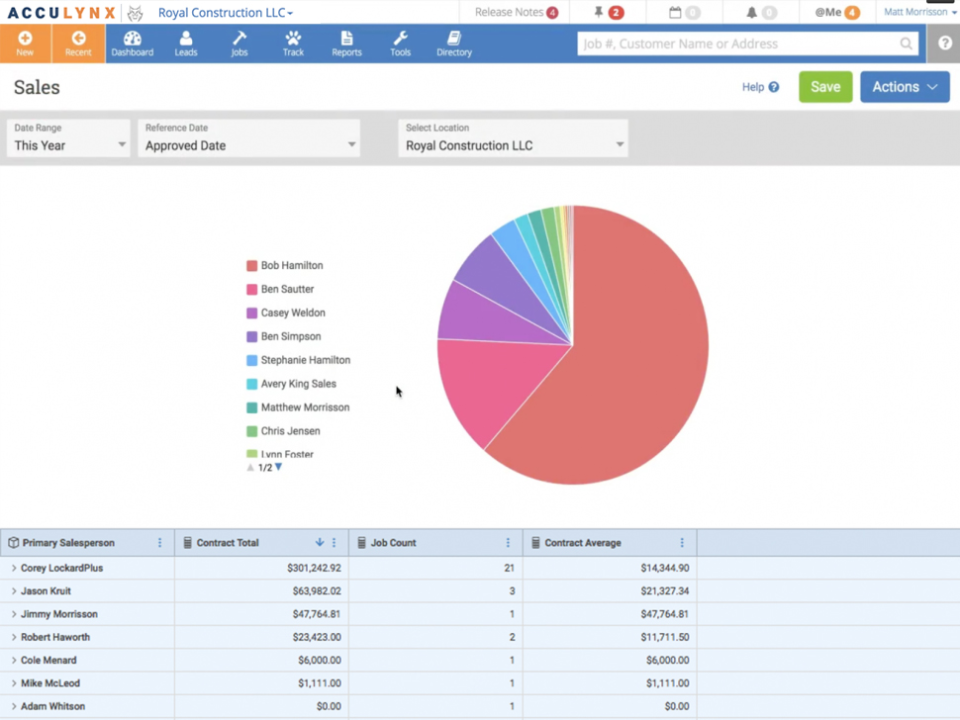The height and width of the screenshot is (720, 960).
Task: Open the Actions dropdown
Action: [903, 87]
